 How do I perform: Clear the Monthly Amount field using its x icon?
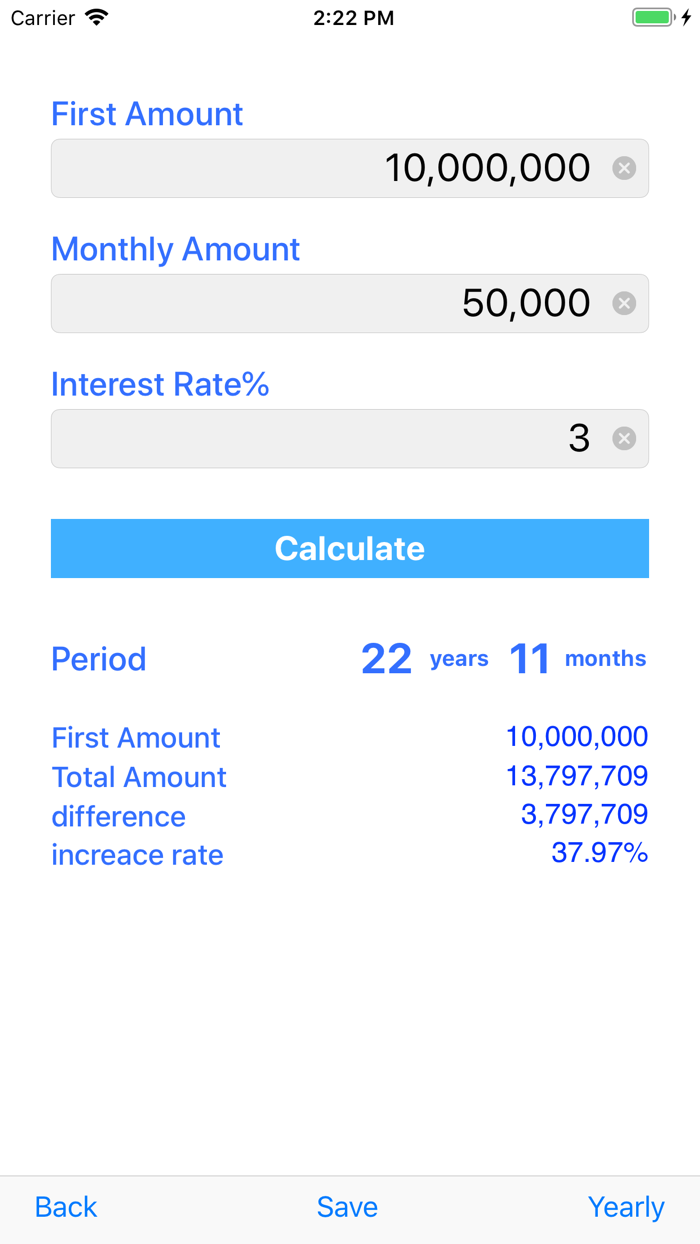(624, 303)
